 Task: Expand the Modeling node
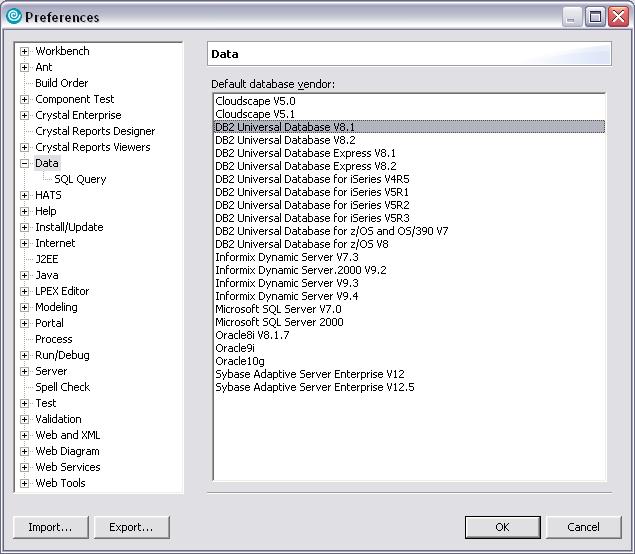coord(24,307)
